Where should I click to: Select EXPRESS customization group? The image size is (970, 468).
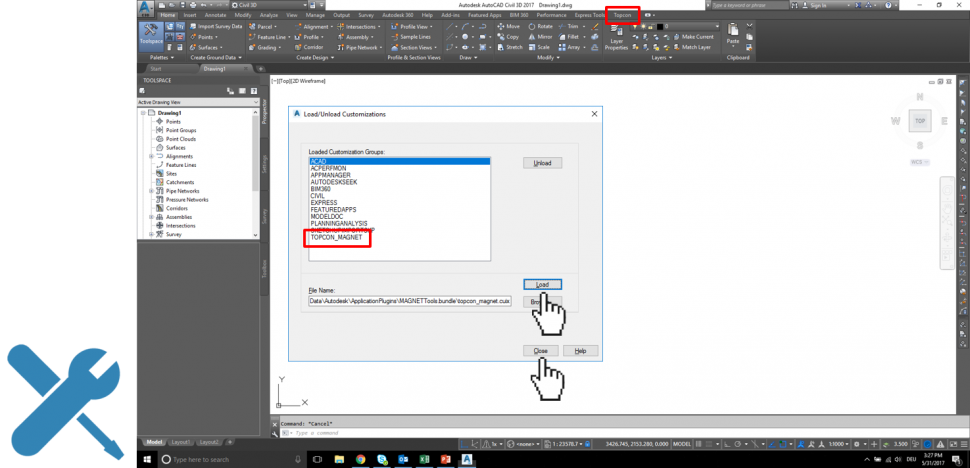(324, 202)
